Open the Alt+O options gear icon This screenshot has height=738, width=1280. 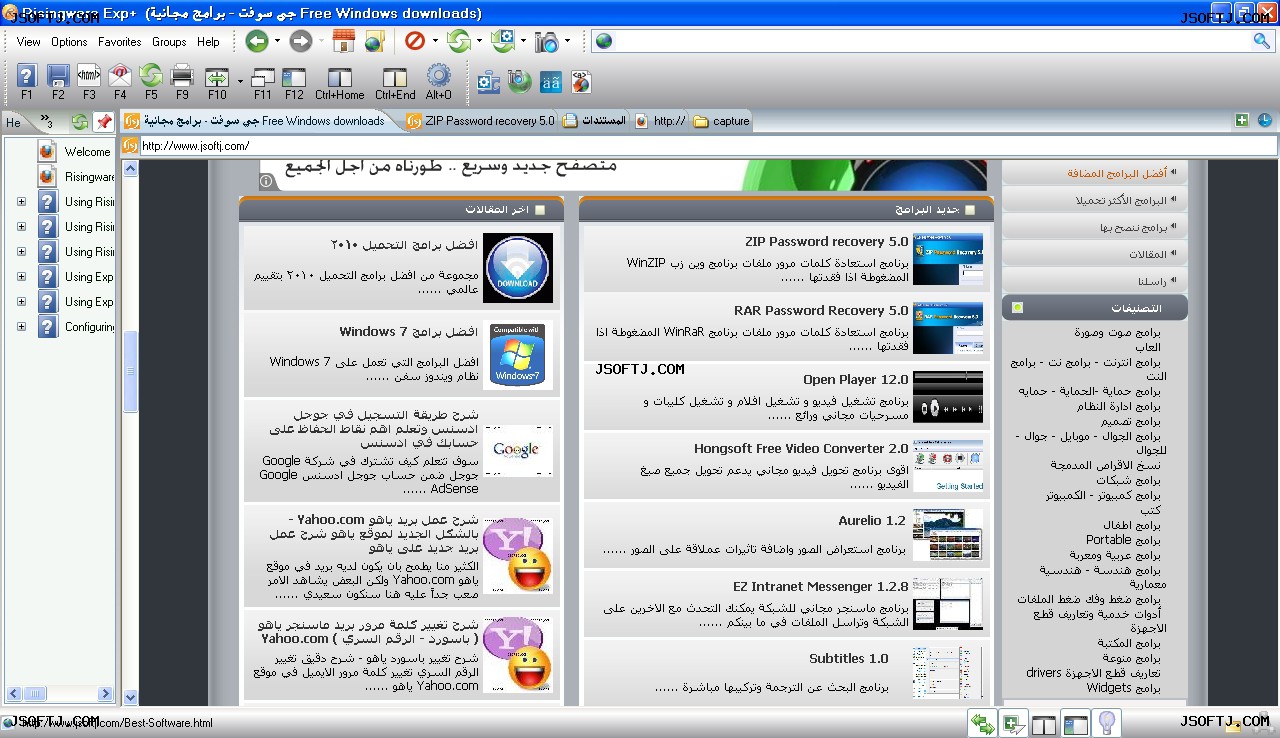[x=439, y=76]
